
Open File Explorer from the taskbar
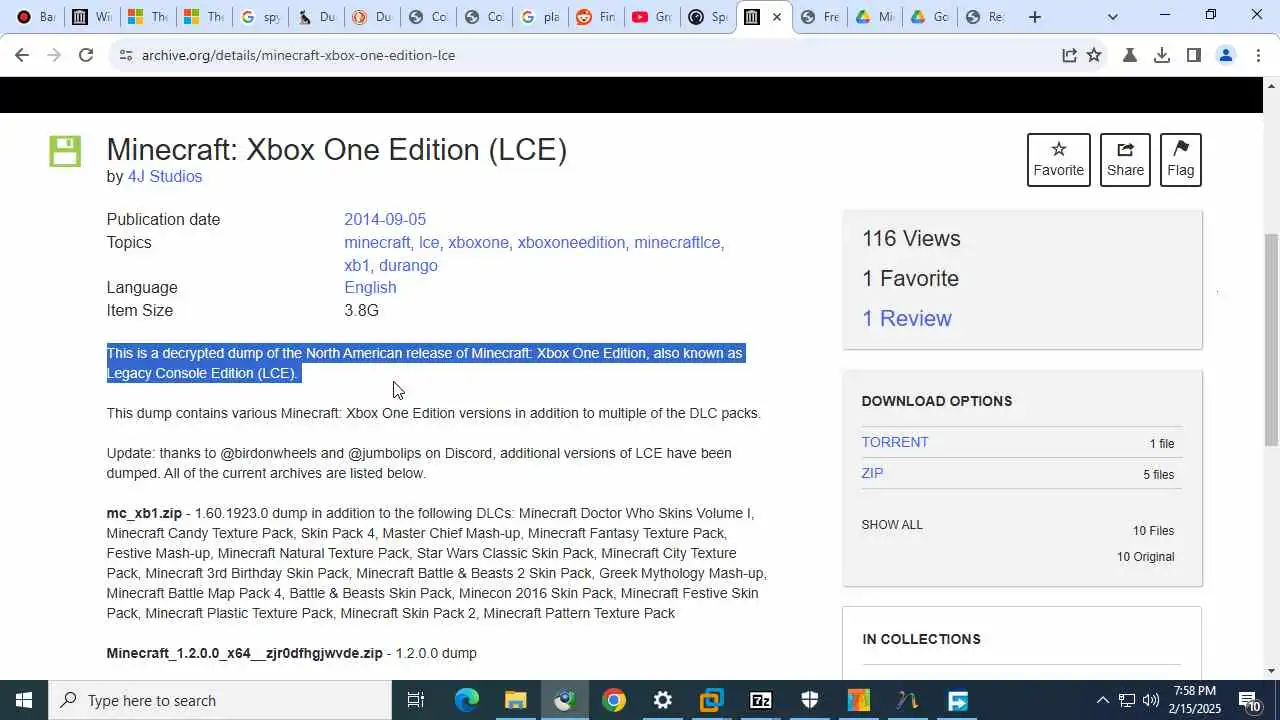[x=516, y=700]
